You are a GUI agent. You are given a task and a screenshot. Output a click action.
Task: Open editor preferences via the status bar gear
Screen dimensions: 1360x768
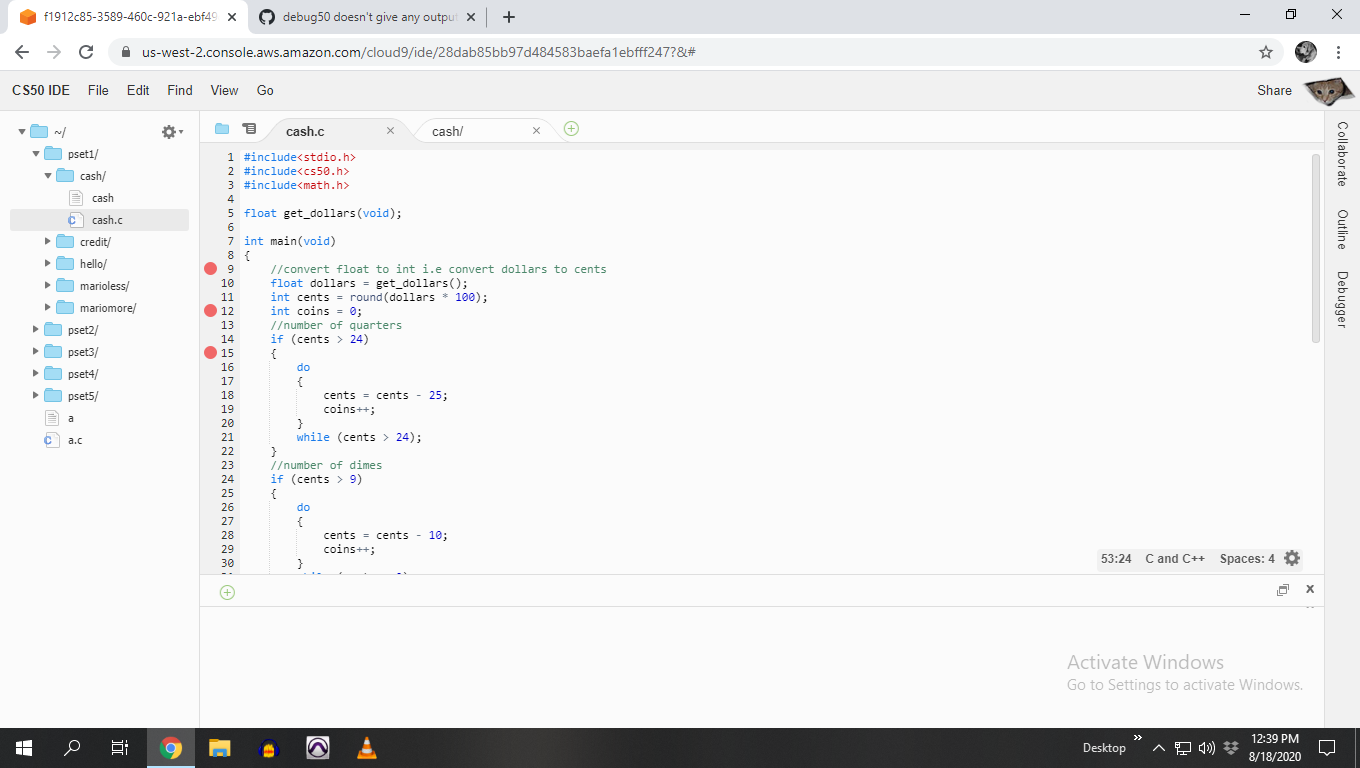tap(1292, 558)
